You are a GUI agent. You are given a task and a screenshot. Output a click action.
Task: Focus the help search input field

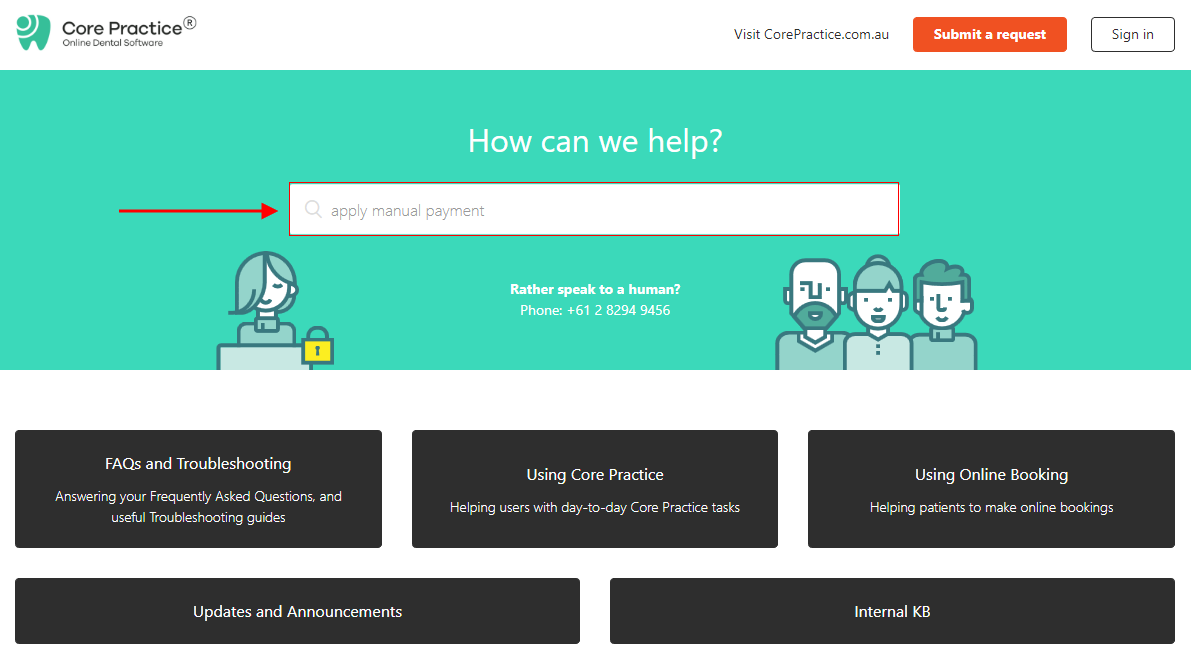594,209
